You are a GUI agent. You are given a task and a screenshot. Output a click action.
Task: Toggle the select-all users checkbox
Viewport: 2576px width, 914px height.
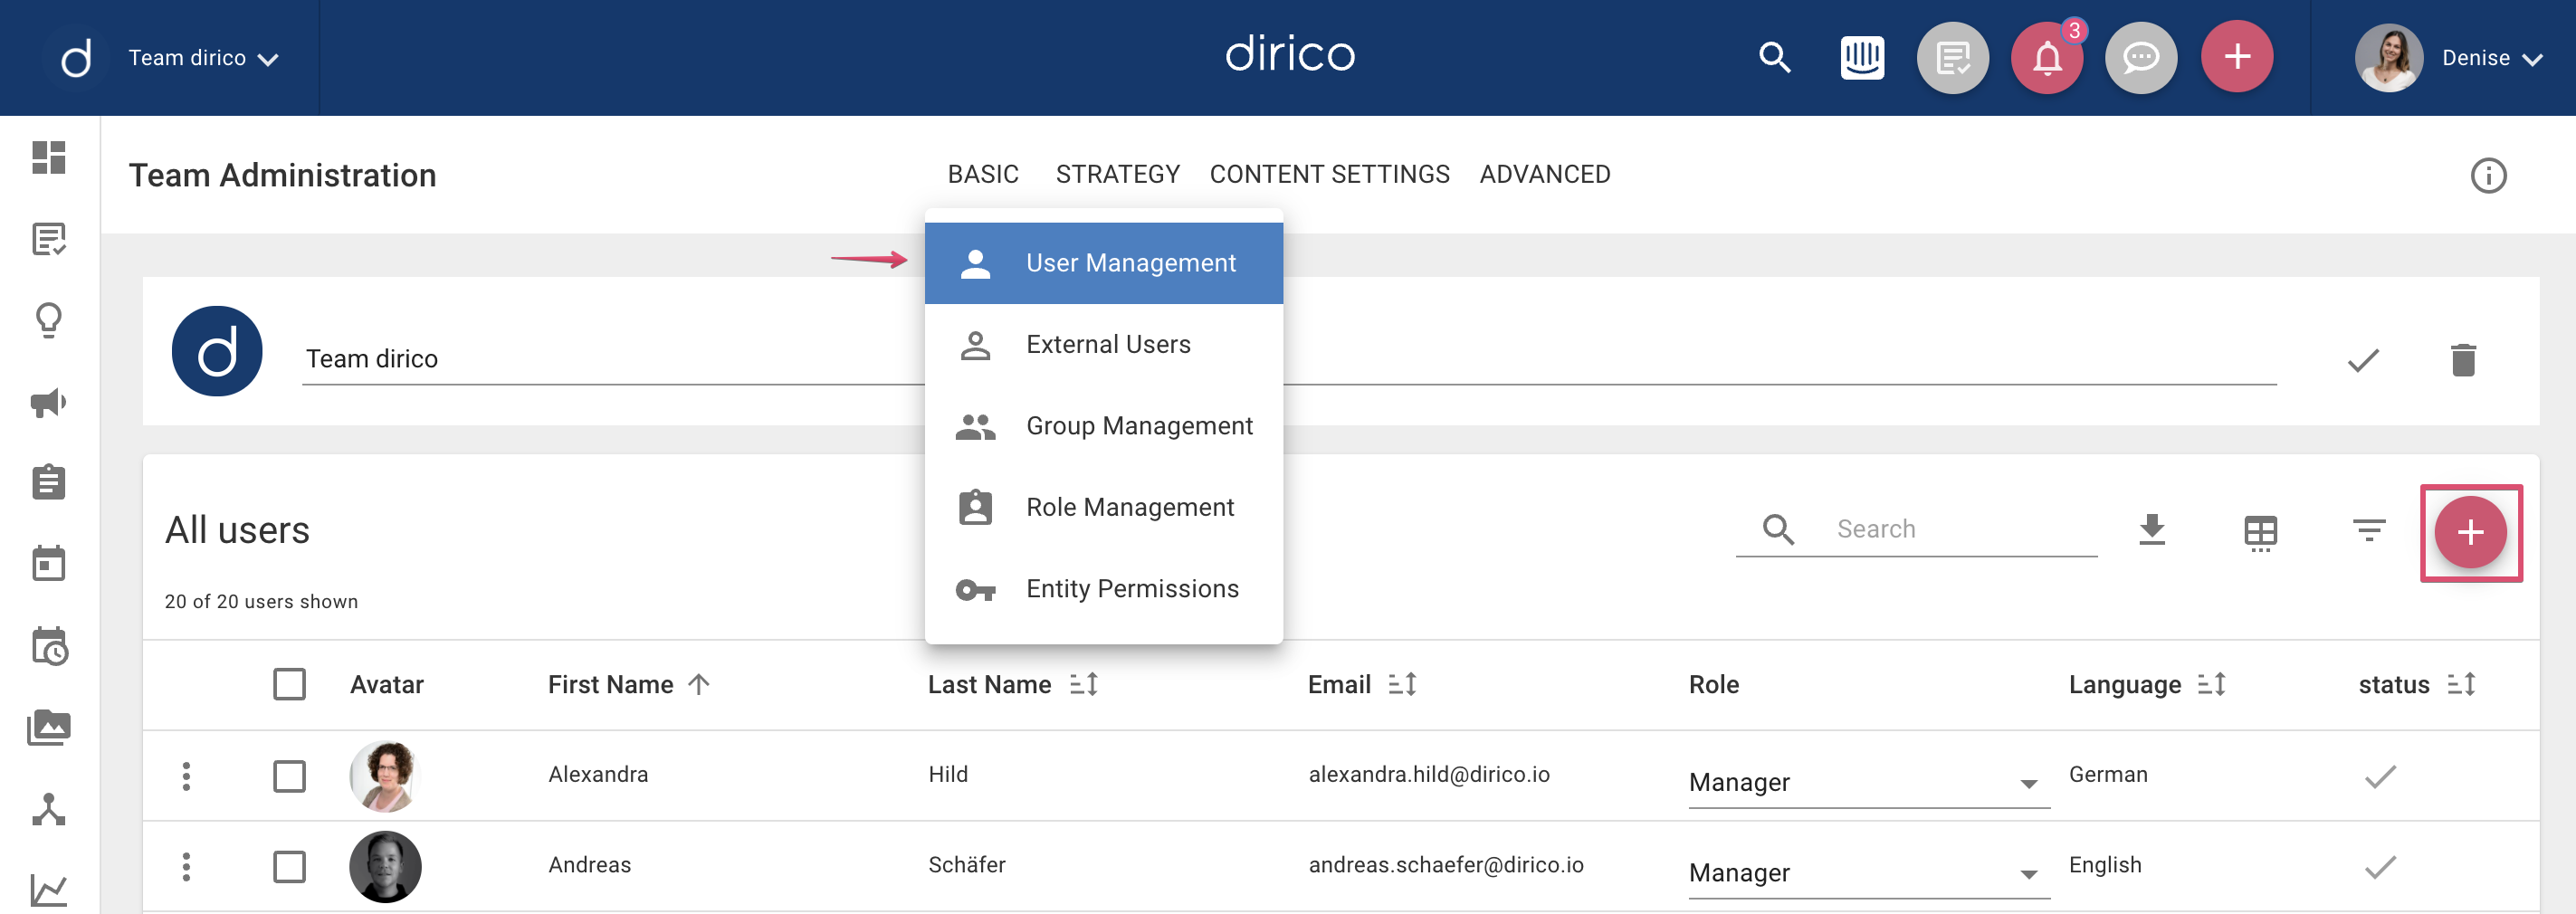pyautogui.click(x=290, y=685)
